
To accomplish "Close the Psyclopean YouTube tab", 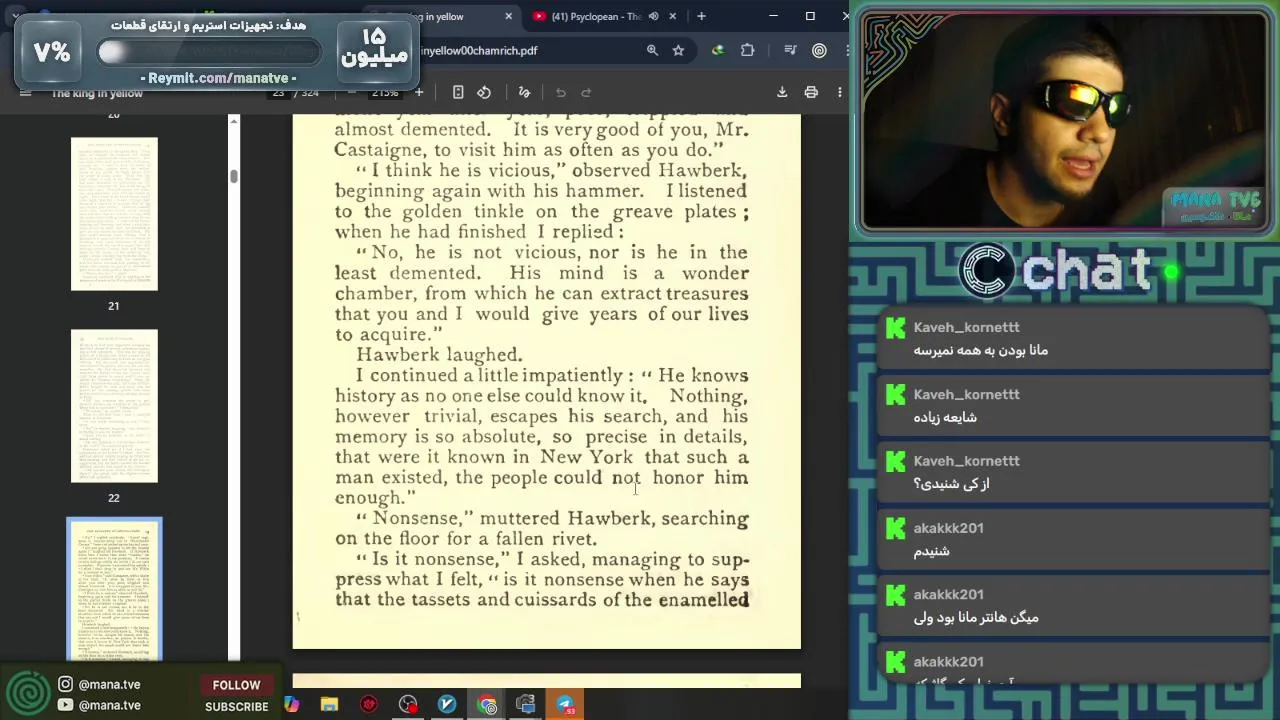I will (672, 16).
